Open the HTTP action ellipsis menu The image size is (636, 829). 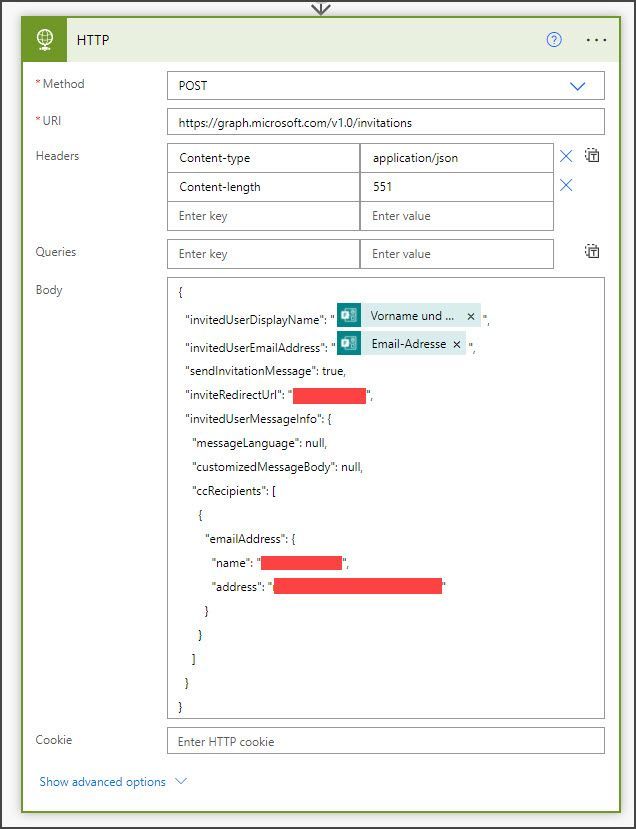pyautogui.click(x=596, y=40)
